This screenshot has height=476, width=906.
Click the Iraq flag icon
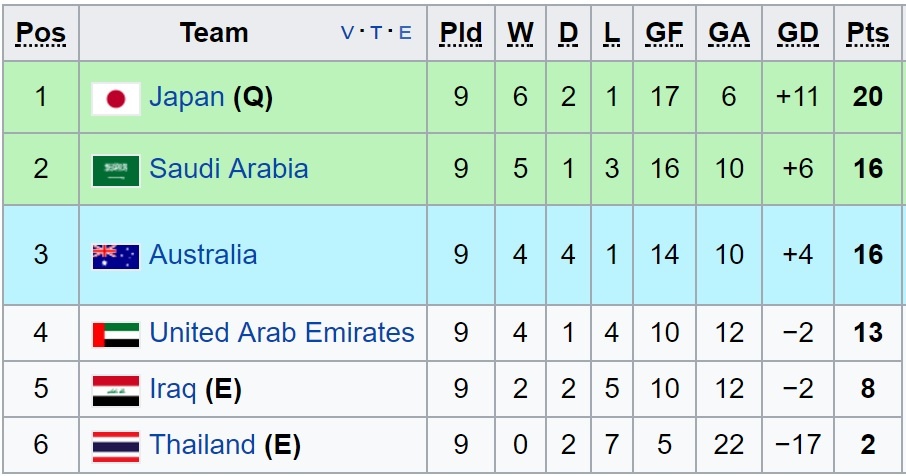tap(116, 390)
